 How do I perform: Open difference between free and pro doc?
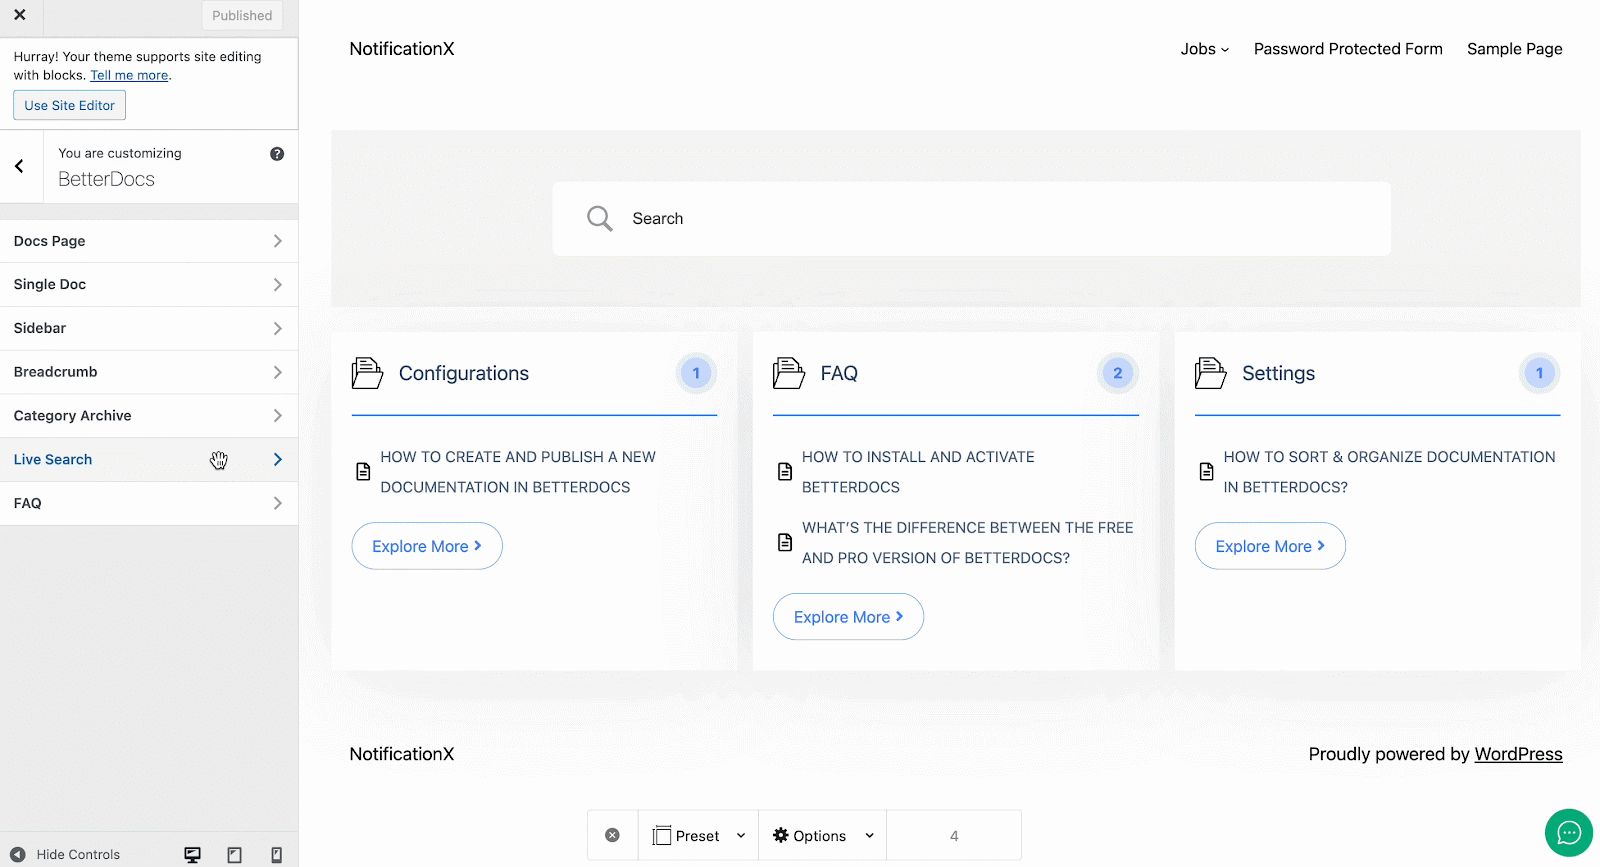click(x=967, y=543)
